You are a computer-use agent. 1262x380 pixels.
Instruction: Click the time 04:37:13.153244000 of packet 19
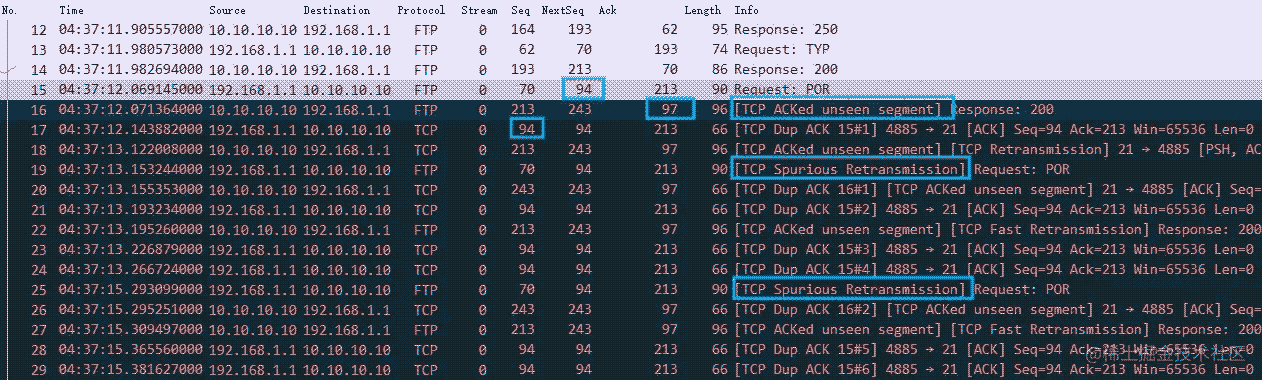pos(131,170)
